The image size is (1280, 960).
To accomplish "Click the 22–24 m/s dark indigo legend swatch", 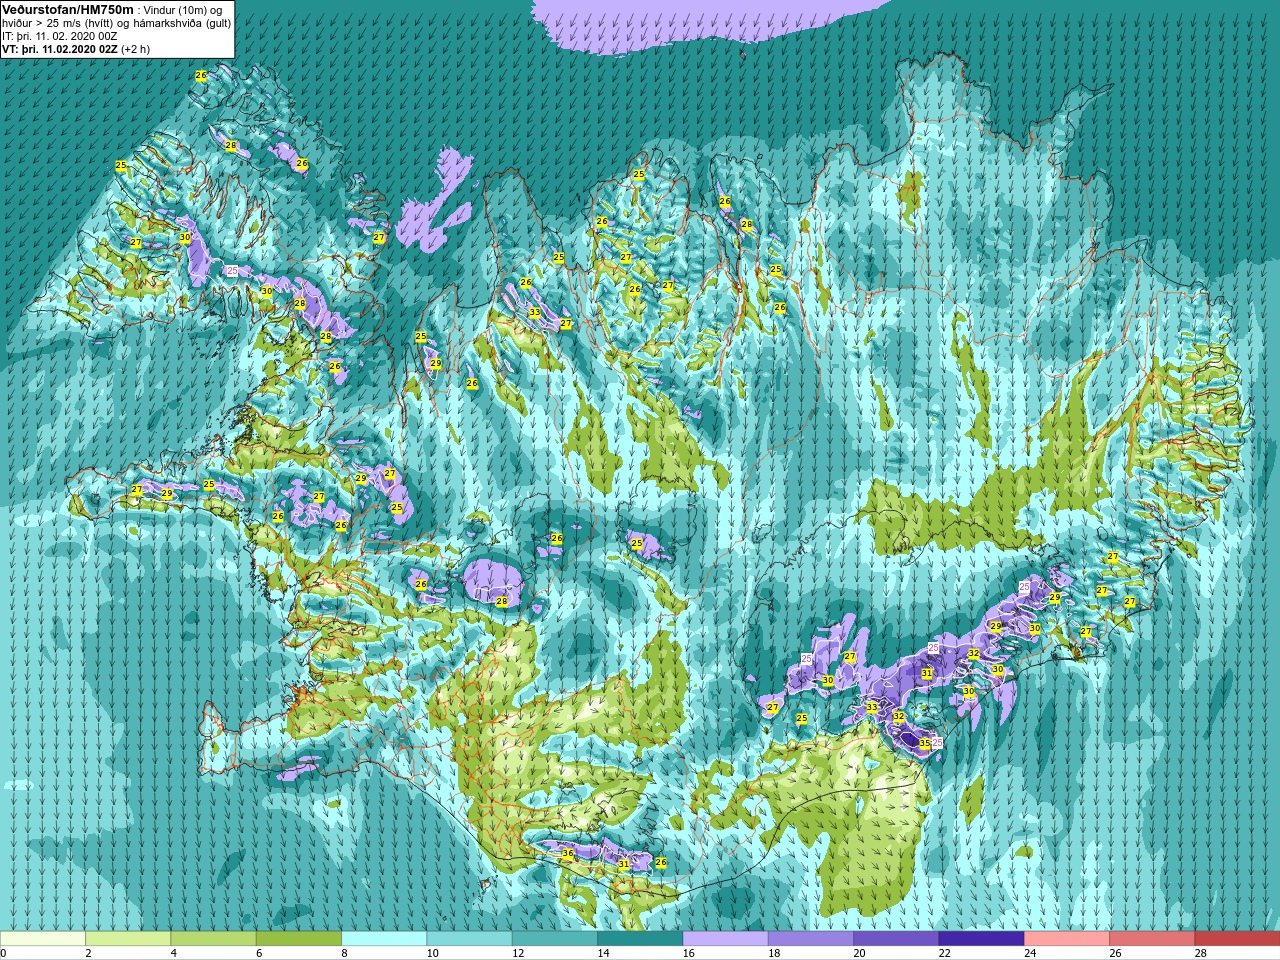I will (x=982, y=939).
